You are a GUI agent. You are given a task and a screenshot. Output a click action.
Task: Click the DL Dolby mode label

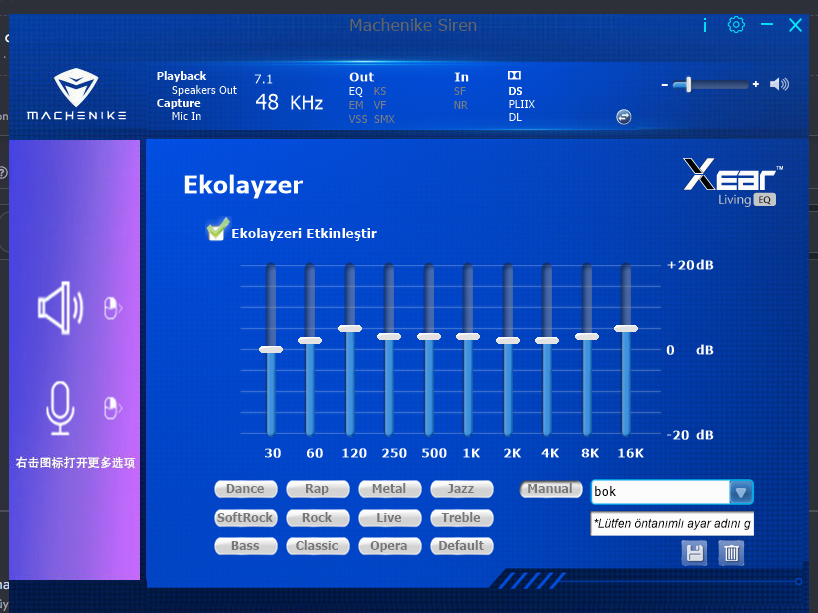pyautogui.click(x=515, y=117)
